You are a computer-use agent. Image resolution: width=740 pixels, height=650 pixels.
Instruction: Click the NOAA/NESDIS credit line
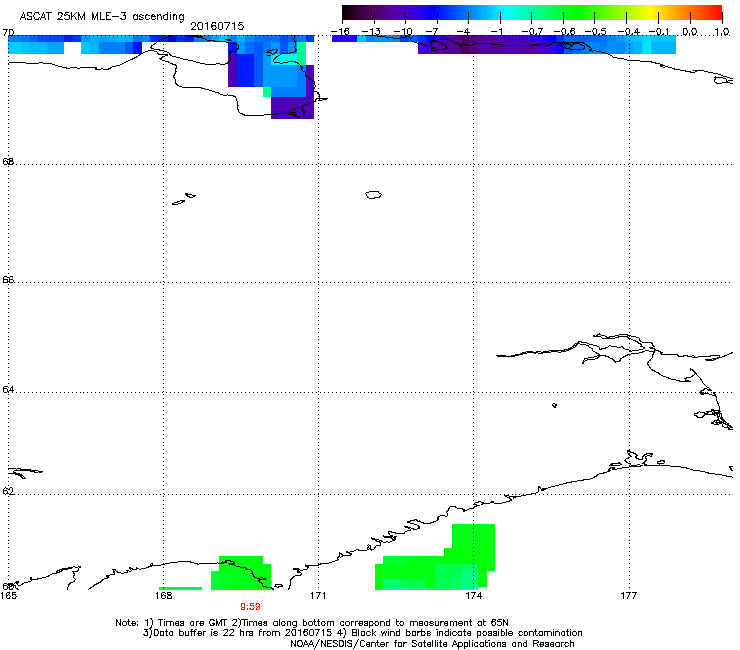point(432,643)
